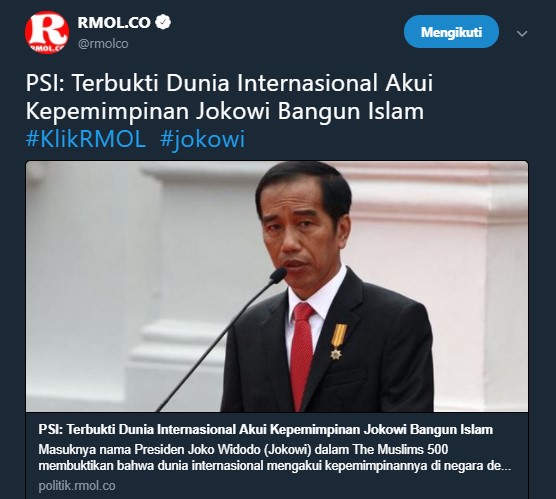556x499 pixels.
Task: Open the RMOL.CO profile avatar
Action: coord(47,32)
